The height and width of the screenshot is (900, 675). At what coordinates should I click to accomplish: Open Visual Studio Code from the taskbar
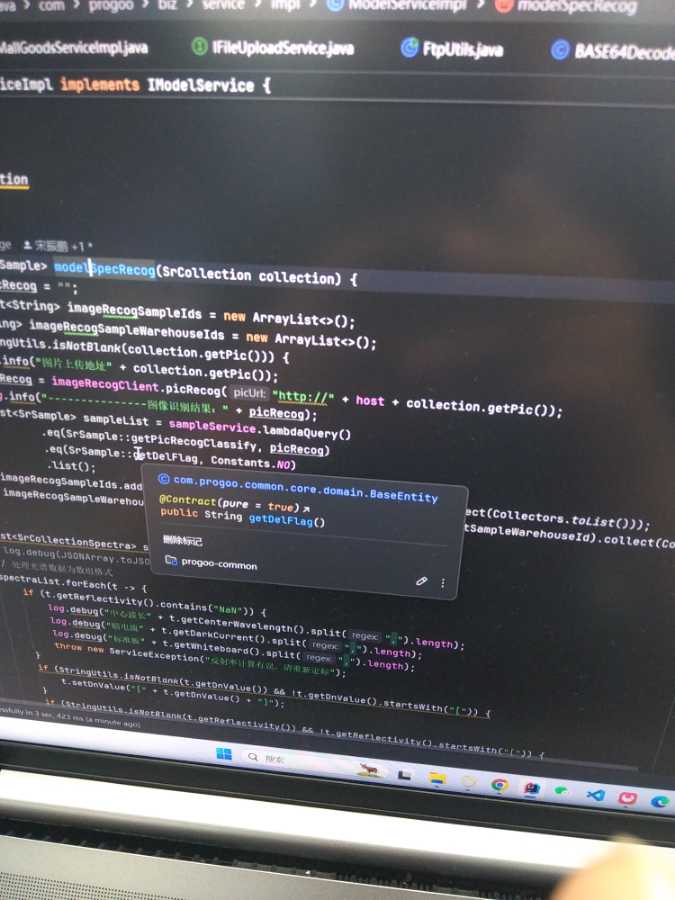coord(596,795)
